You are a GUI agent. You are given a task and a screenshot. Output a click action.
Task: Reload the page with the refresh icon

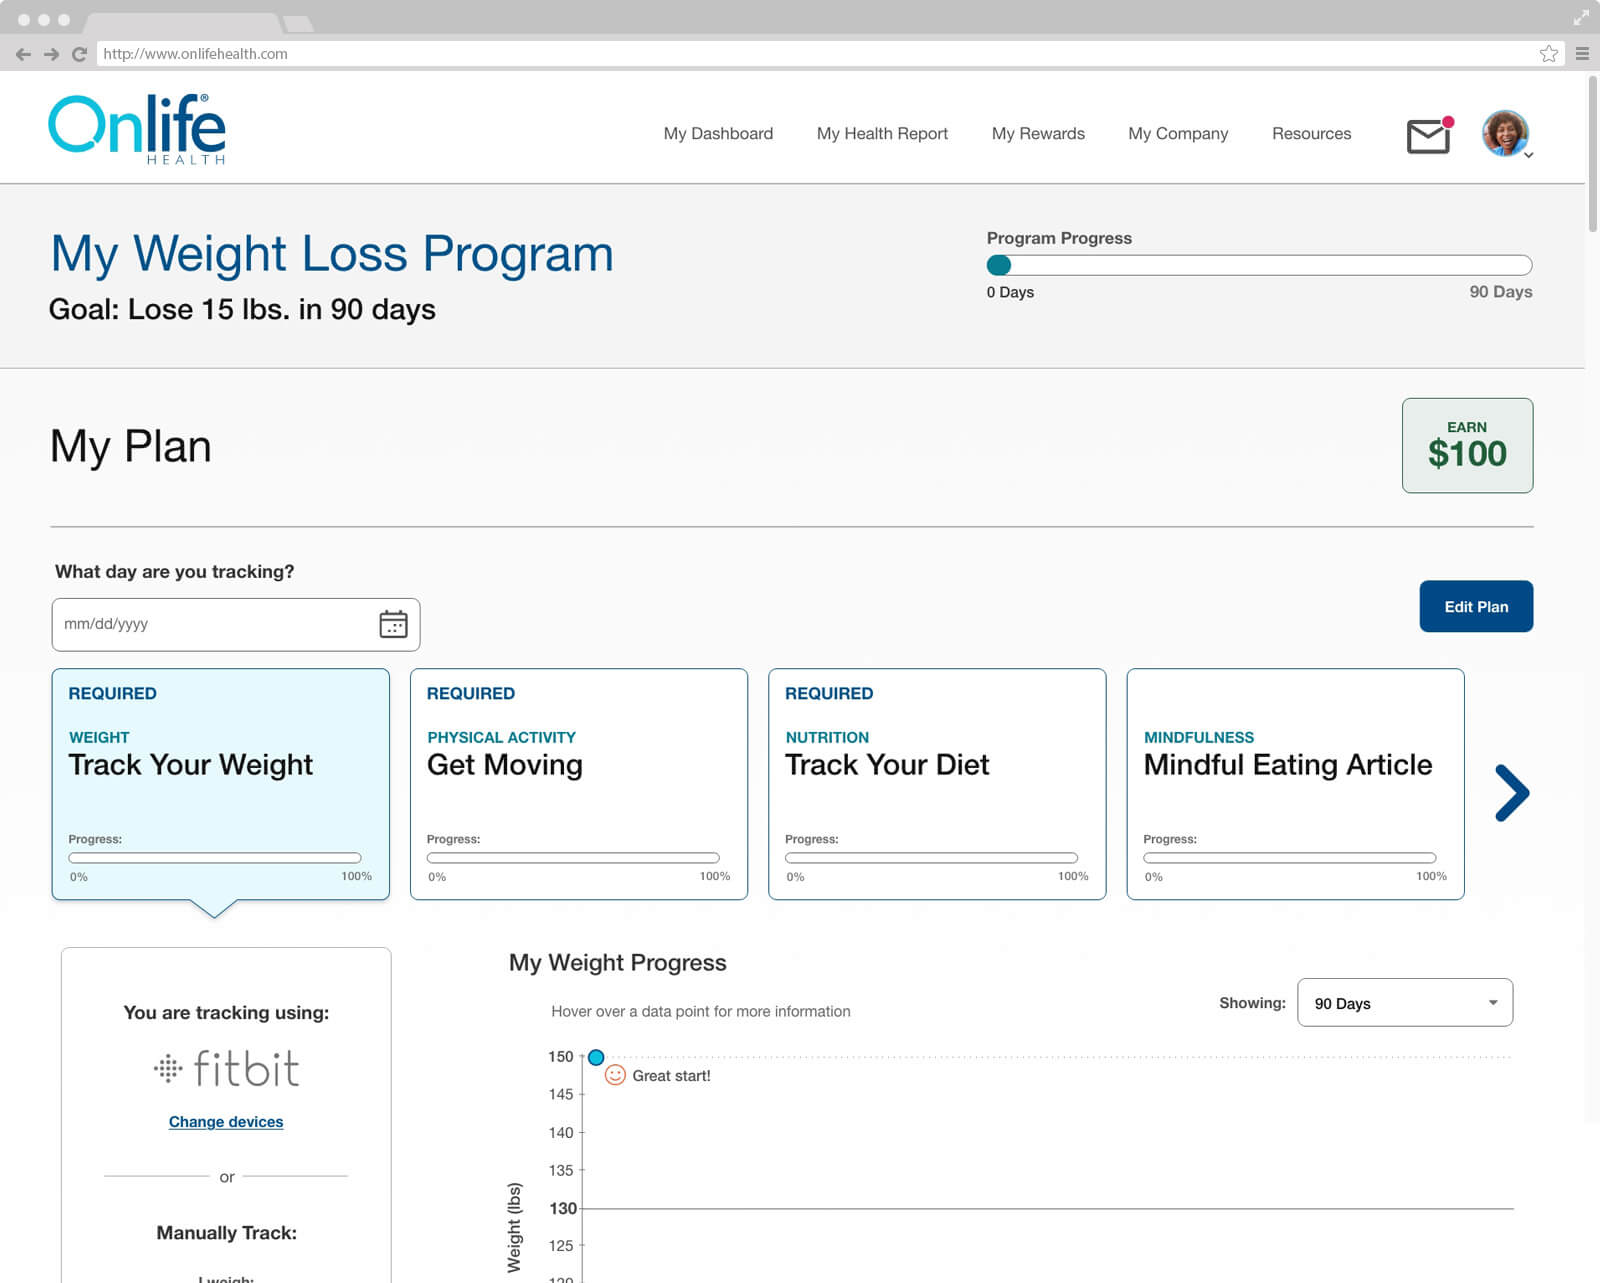point(79,54)
